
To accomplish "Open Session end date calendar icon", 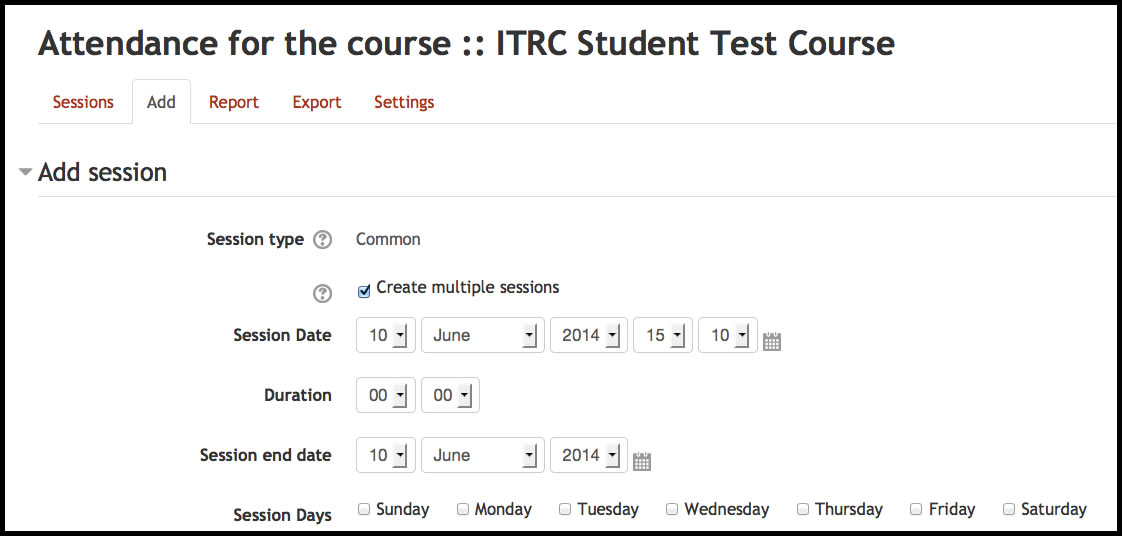I will click(x=642, y=461).
